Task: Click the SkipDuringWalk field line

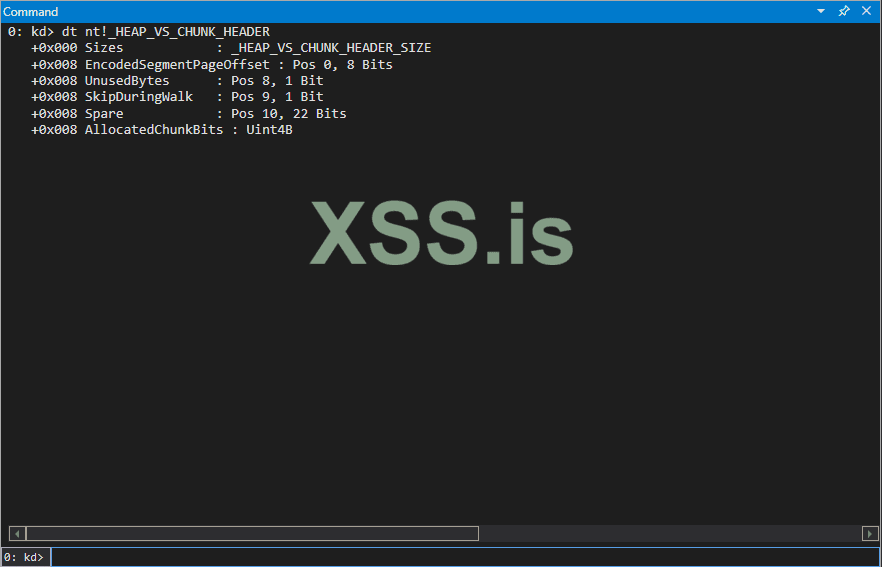Action: pos(177,97)
